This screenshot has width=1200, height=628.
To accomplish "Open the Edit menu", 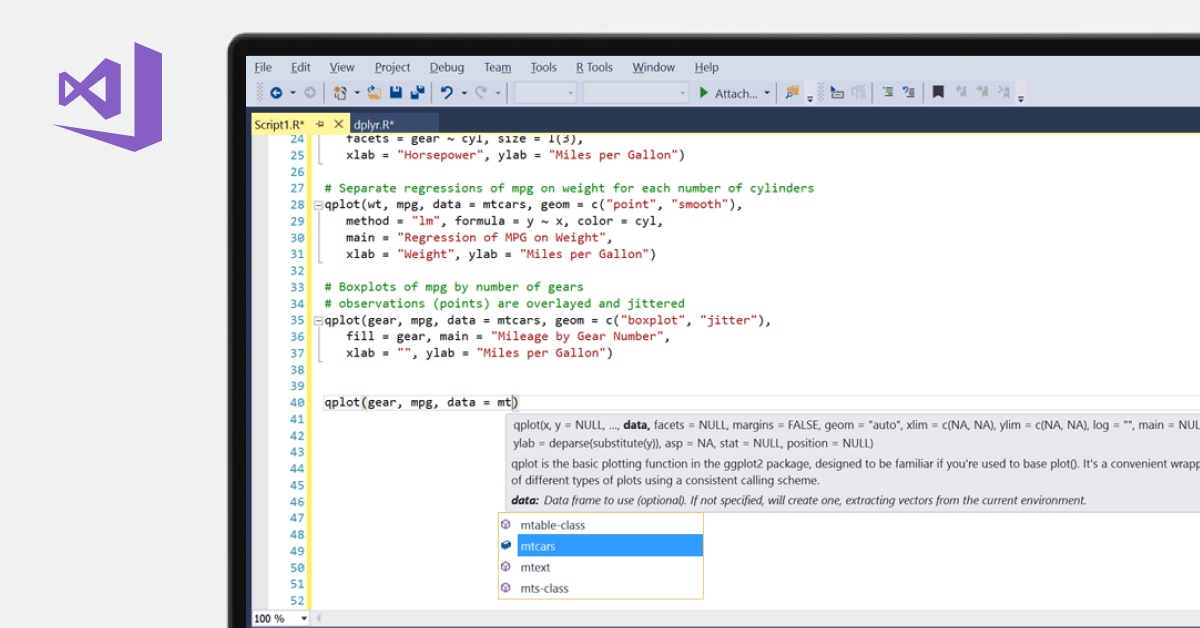I will (x=301, y=67).
